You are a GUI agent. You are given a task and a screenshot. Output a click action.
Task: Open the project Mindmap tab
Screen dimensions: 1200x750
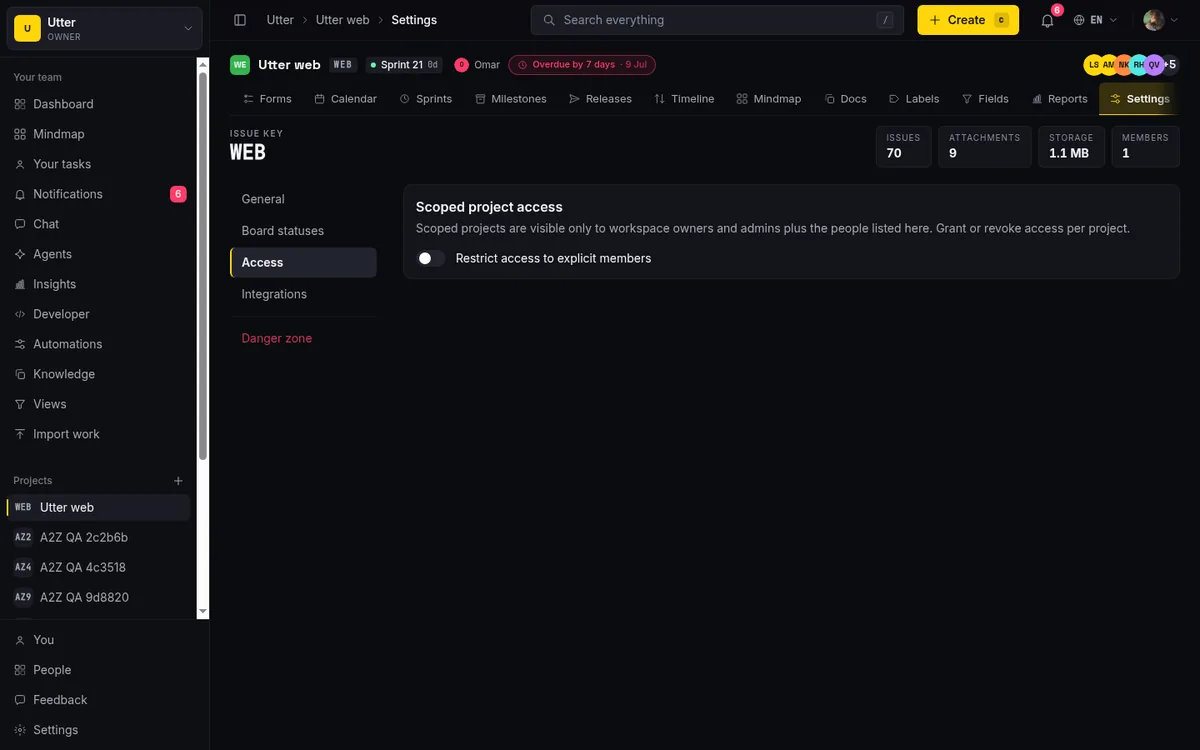click(x=769, y=99)
